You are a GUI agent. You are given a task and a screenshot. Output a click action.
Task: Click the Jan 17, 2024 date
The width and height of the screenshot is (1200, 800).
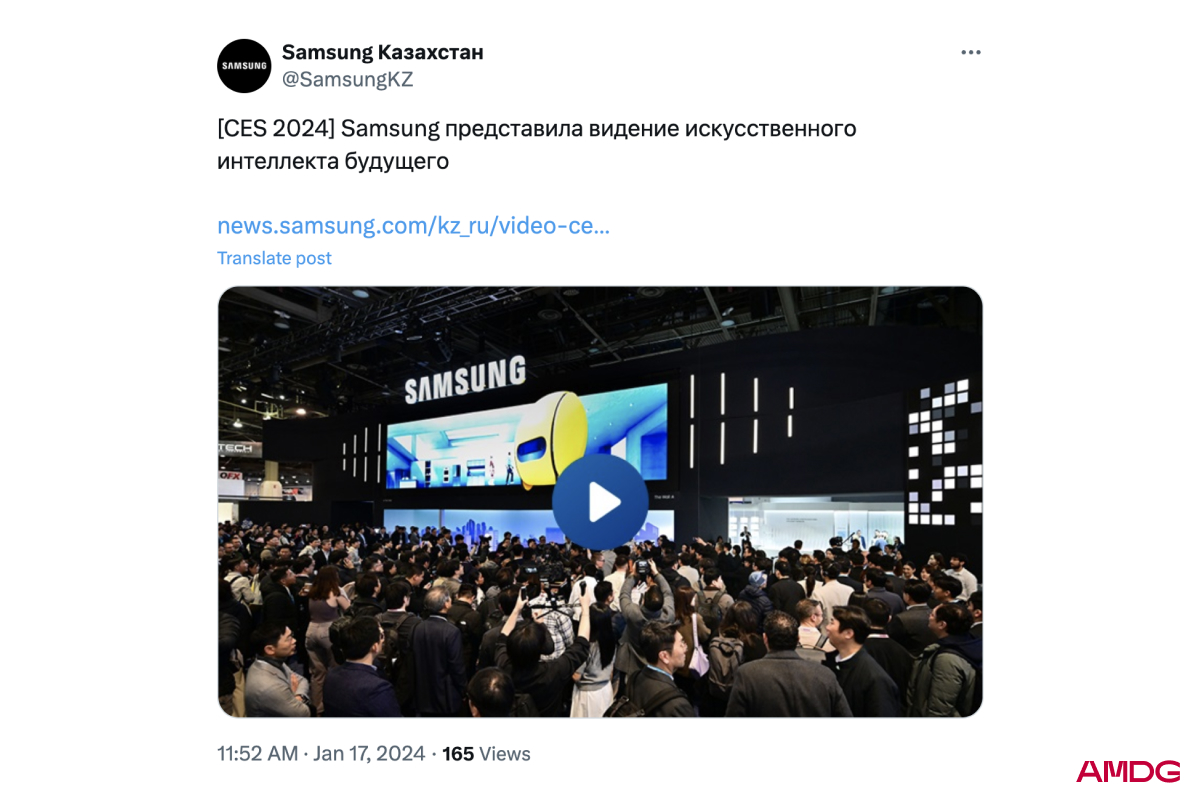tap(369, 754)
